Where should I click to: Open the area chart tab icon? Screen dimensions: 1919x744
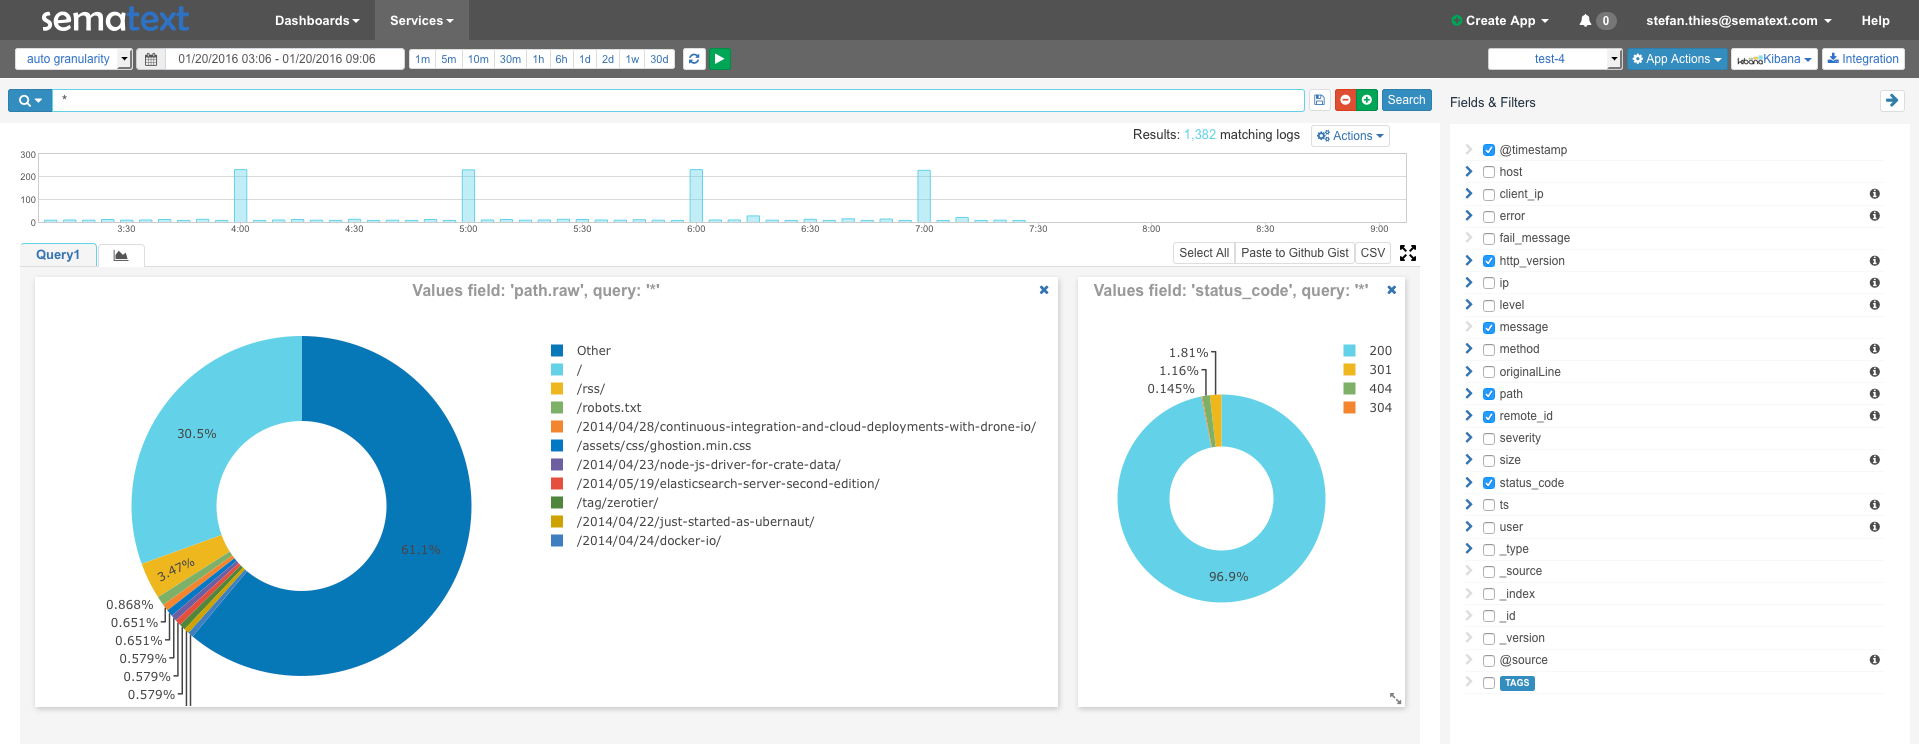click(x=121, y=255)
